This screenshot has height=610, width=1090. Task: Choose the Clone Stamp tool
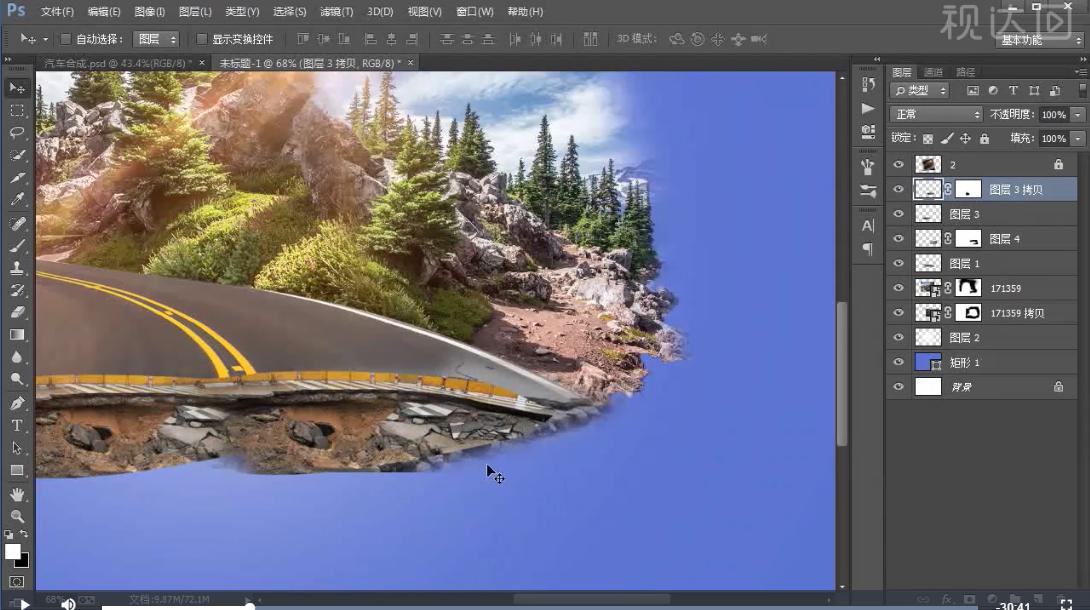[17, 268]
